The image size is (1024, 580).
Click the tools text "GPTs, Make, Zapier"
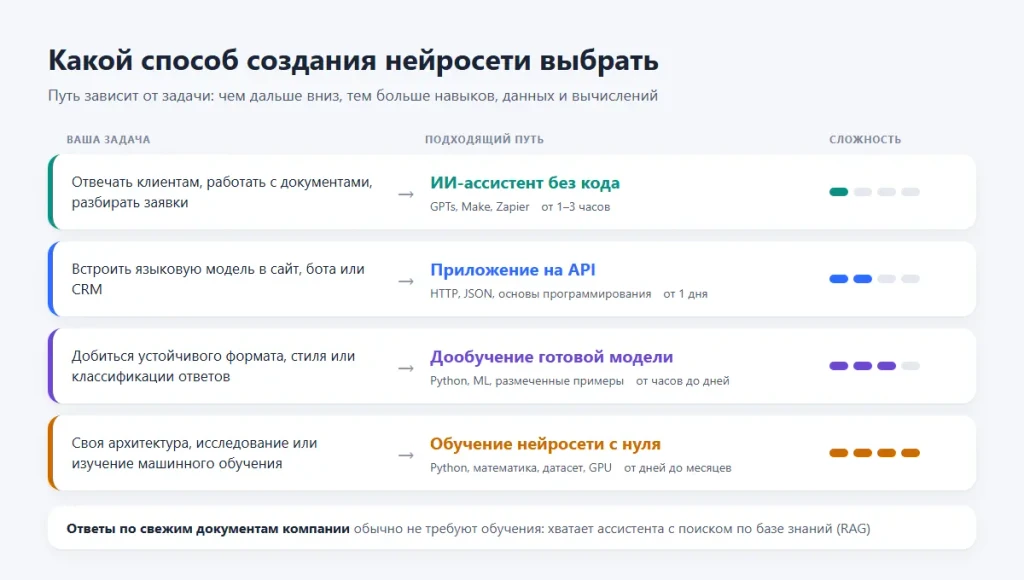point(479,206)
